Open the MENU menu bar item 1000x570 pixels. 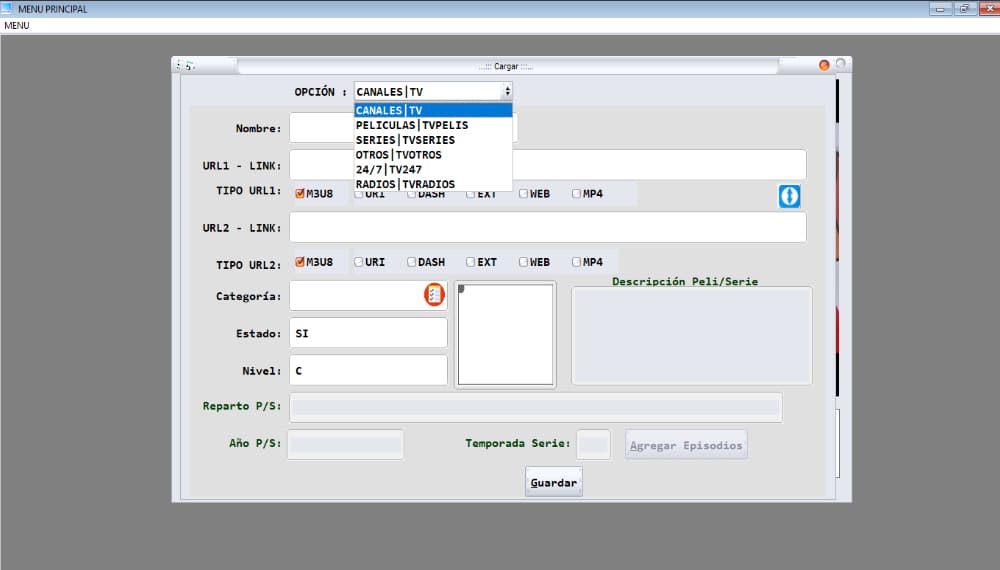(x=17, y=26)
